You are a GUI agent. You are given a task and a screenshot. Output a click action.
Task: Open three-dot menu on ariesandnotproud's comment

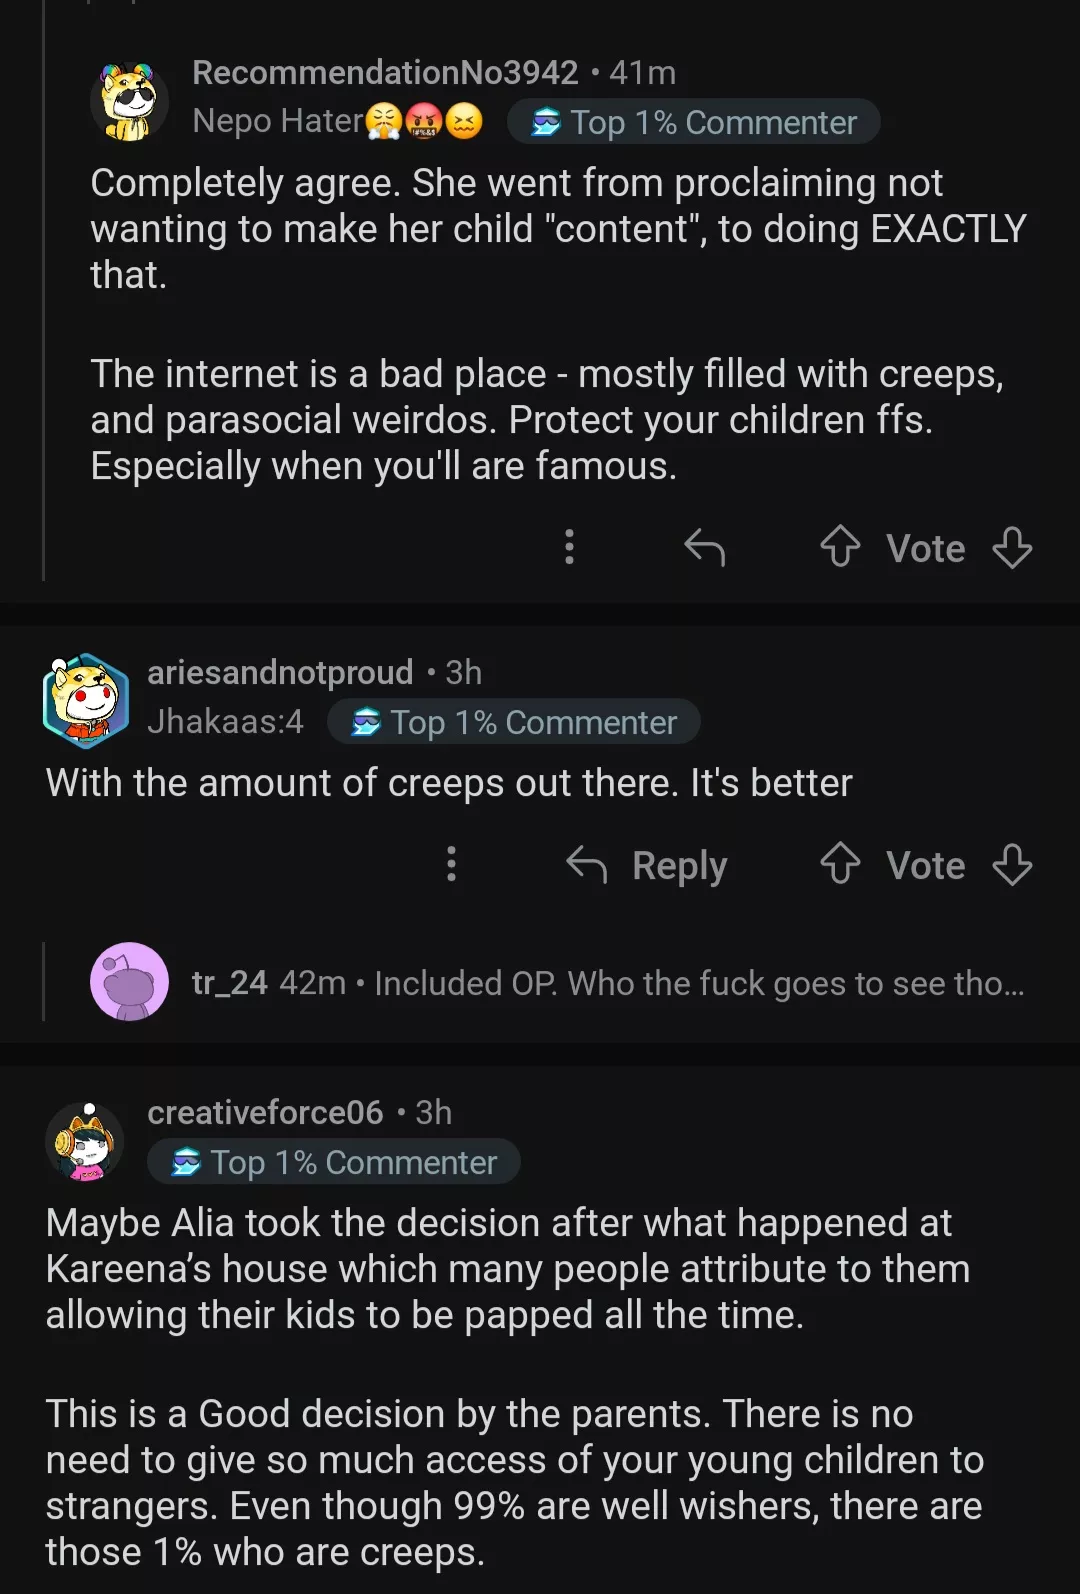click(x=451, y=864)
